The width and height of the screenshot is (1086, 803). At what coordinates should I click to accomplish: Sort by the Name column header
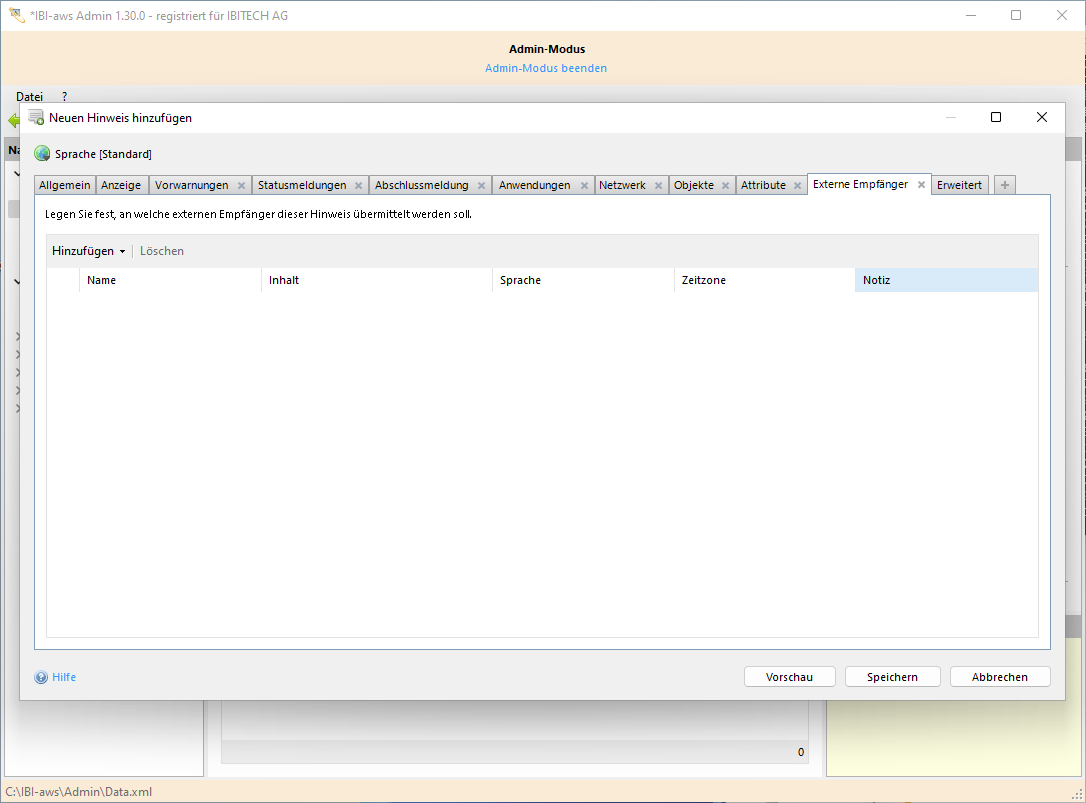(101, 280)
